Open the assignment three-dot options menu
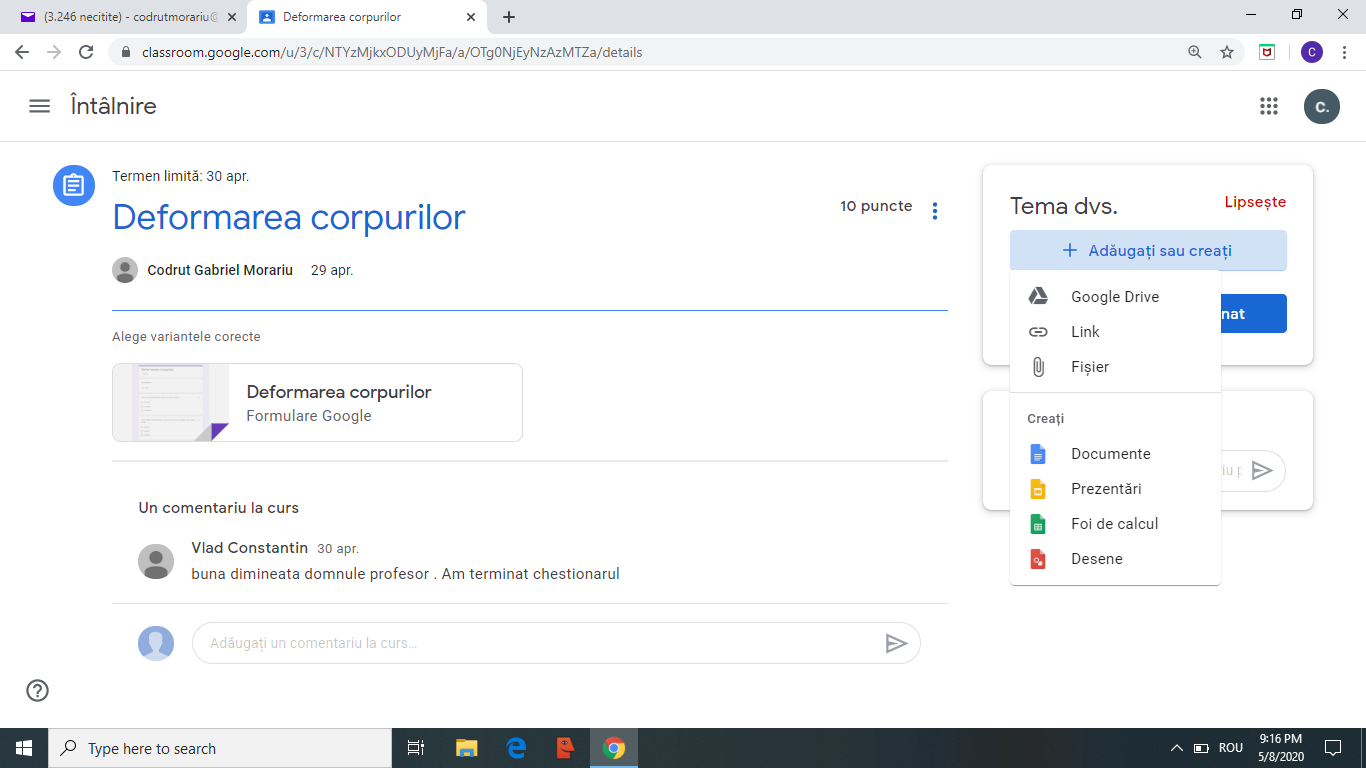The image size is (1366, 768). [935, 211]
